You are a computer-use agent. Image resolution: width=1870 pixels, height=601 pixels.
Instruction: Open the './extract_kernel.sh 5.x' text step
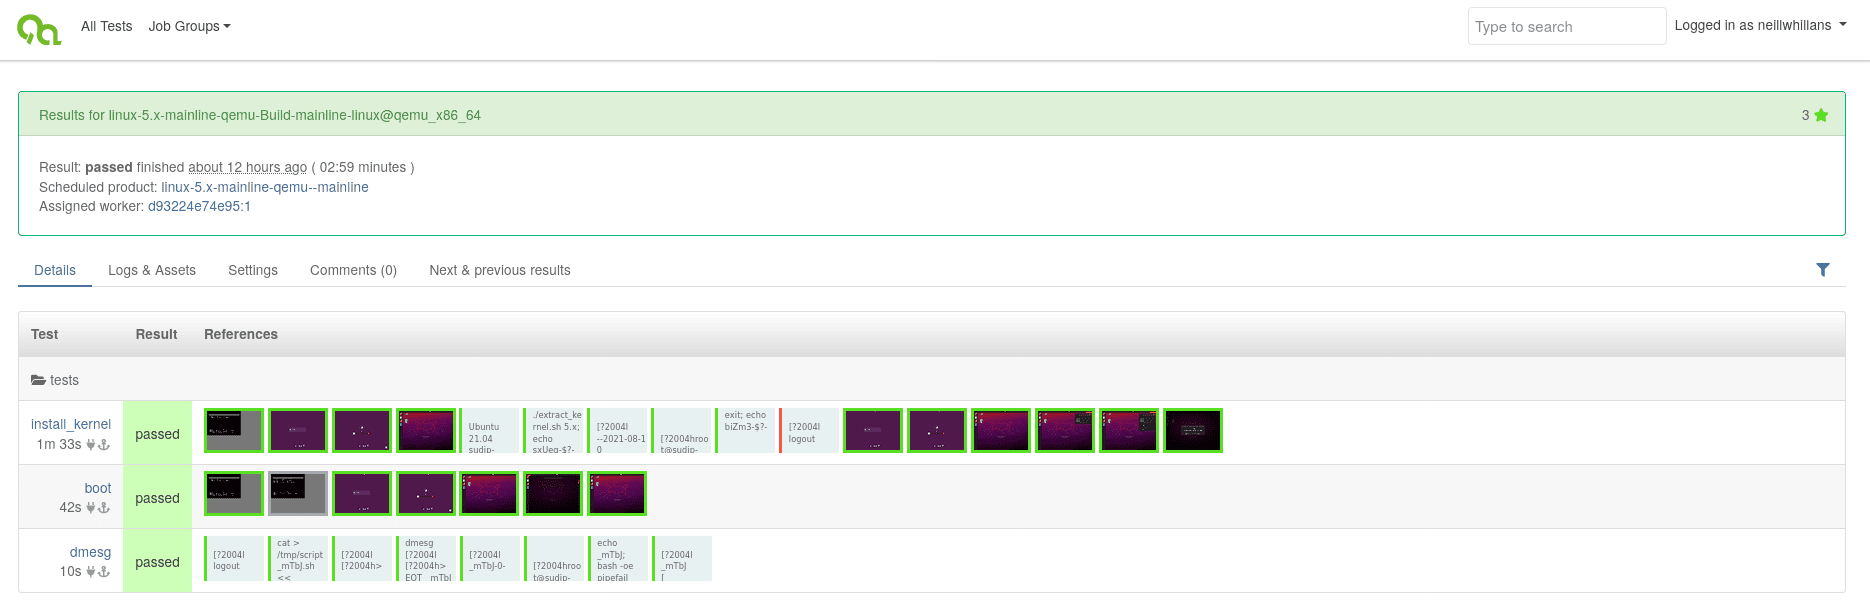pos(554,430)
